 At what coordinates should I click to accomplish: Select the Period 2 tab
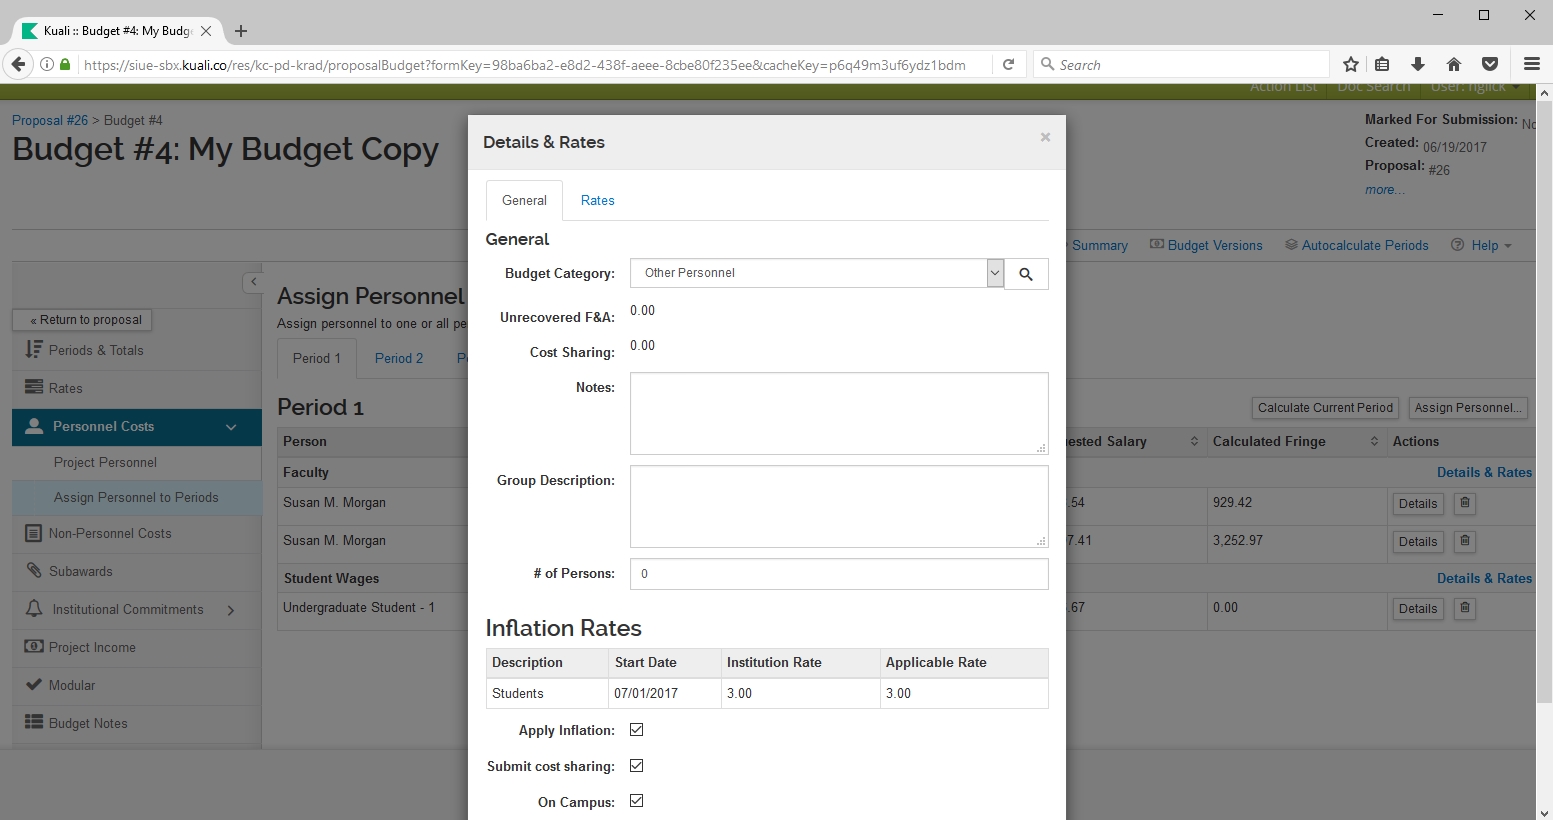[x=398, y=358]
